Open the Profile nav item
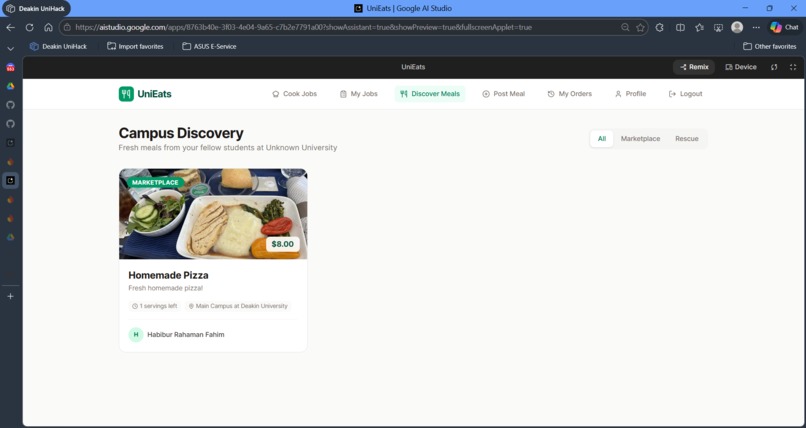The height and width of the screenshot is (428, 806). 631,94
